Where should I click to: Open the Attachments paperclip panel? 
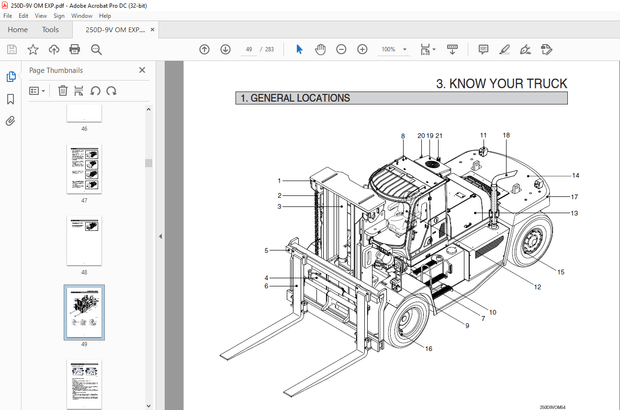click(x=11, y=121)
